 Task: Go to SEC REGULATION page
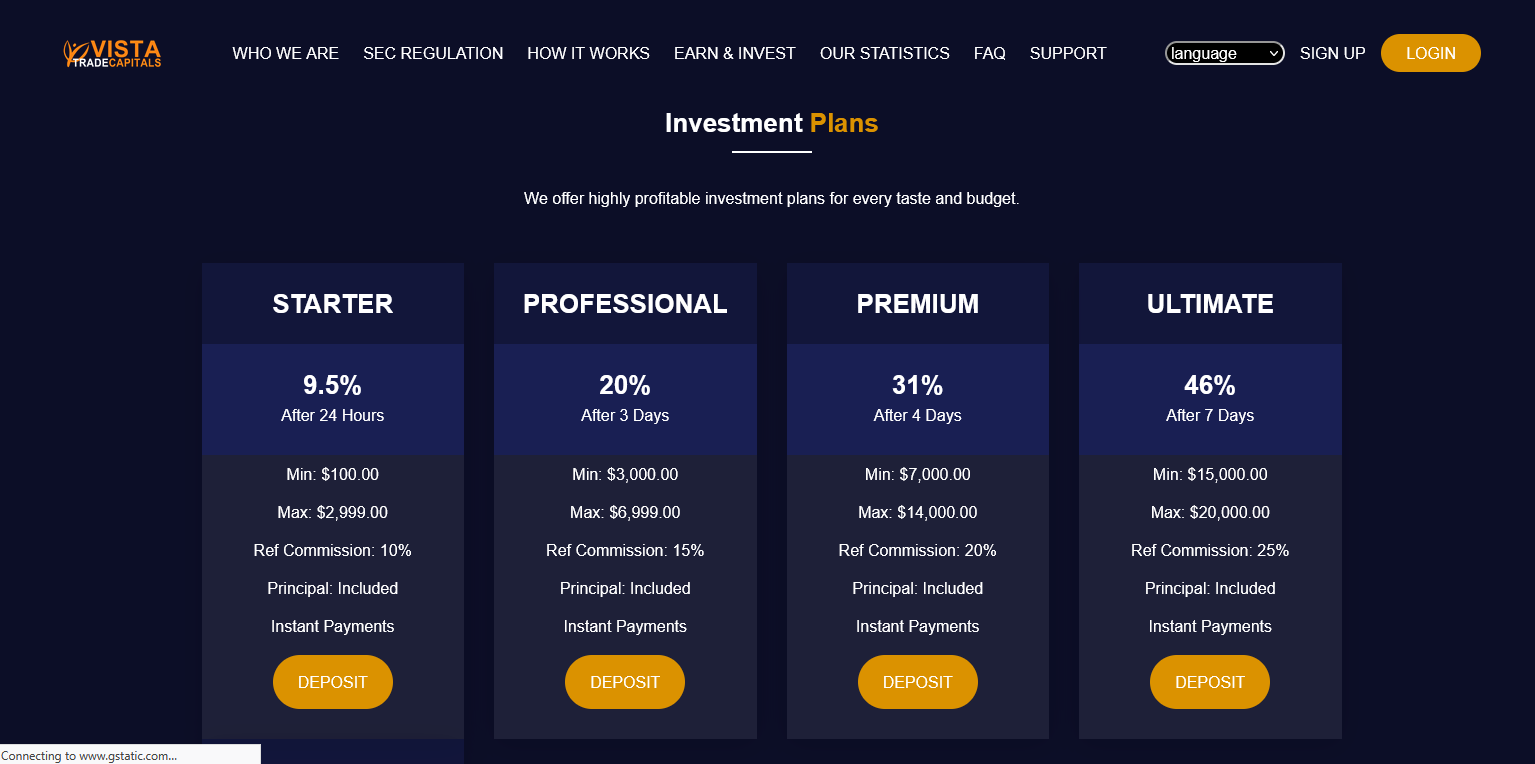click(433, 53)
